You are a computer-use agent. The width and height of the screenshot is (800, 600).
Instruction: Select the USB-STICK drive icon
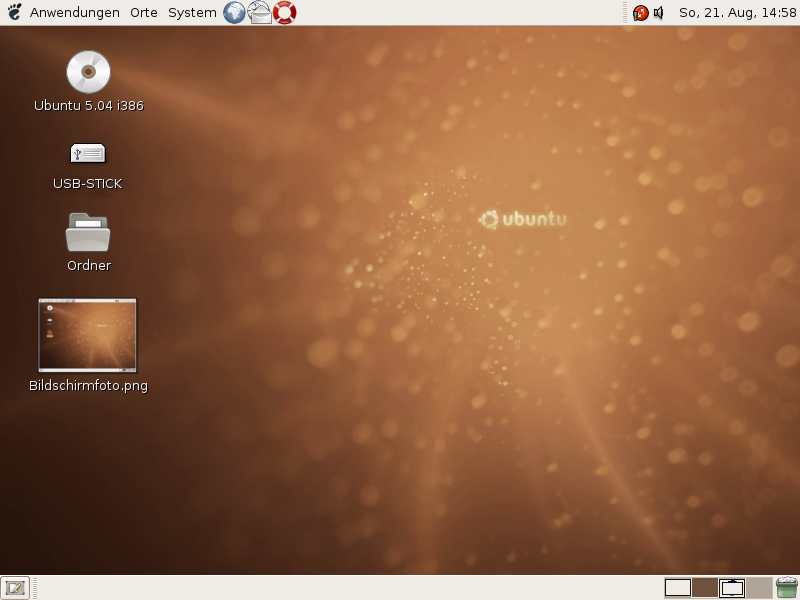(x=88, y=153)
